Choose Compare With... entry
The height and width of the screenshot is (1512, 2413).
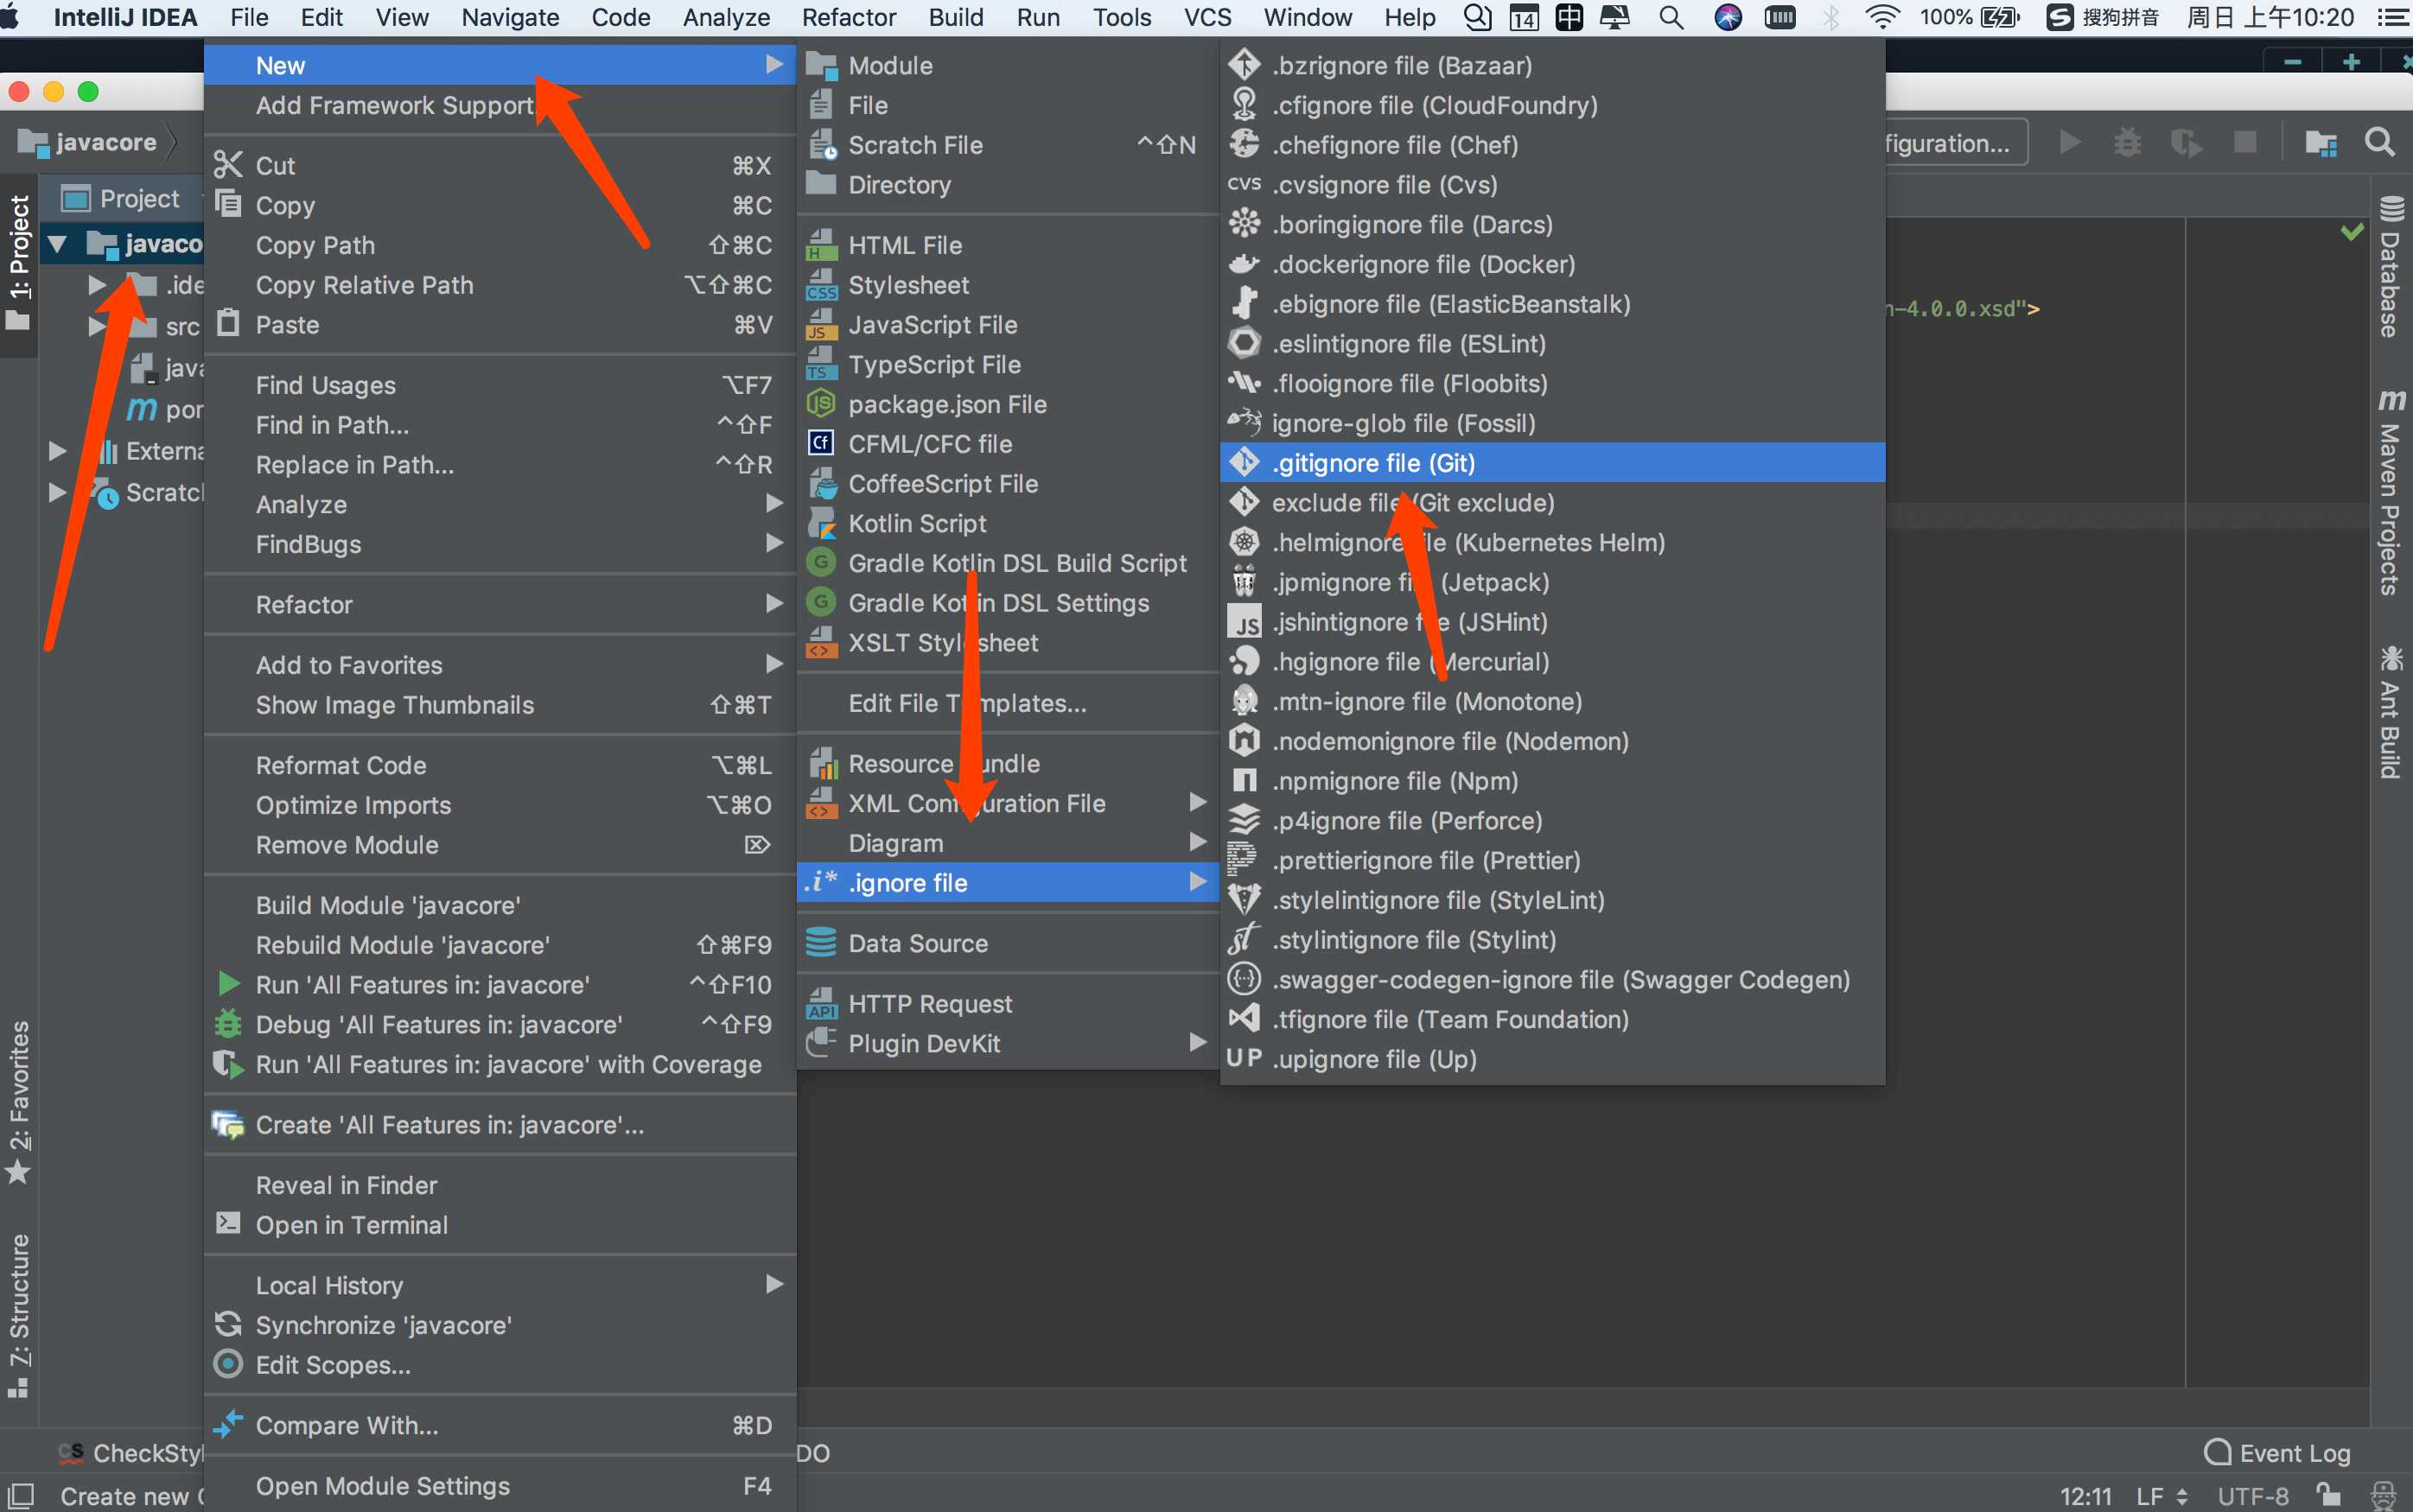point(500,1424)
